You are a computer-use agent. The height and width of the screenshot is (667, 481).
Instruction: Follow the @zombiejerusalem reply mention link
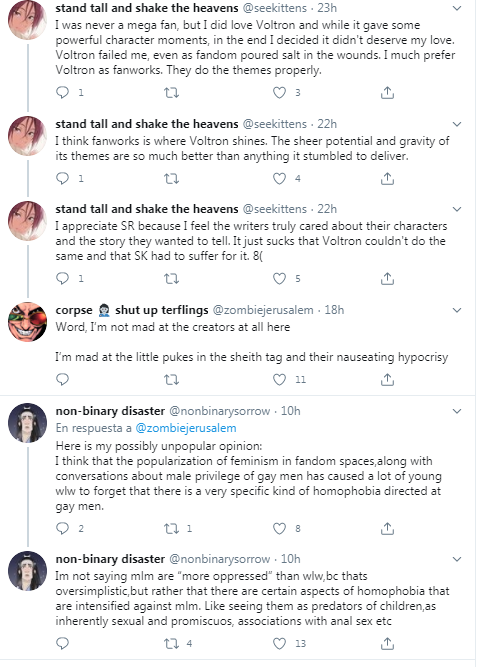pyautogui.click(x=185, y=428)
